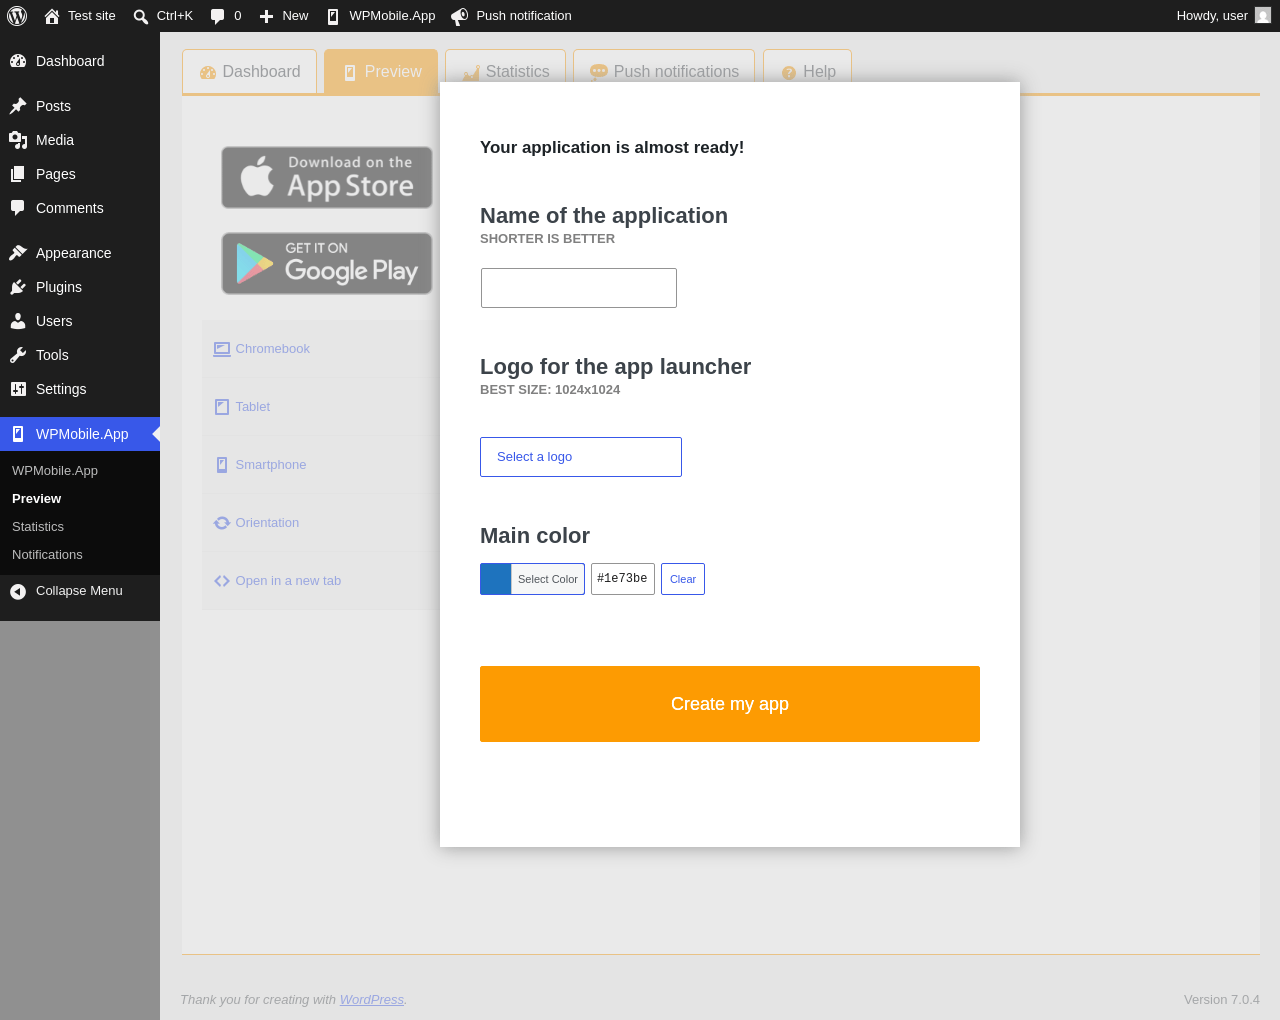1280x1020 pixels.
Task: Click the Orientation link
Action: 267,523
